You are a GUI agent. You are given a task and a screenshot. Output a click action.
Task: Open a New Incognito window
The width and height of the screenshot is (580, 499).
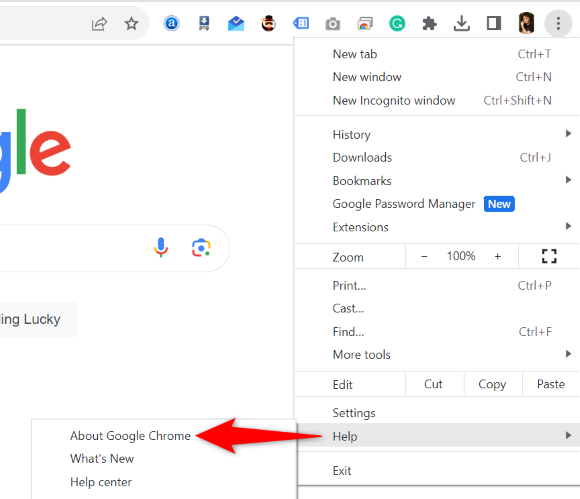pos(437,100)
